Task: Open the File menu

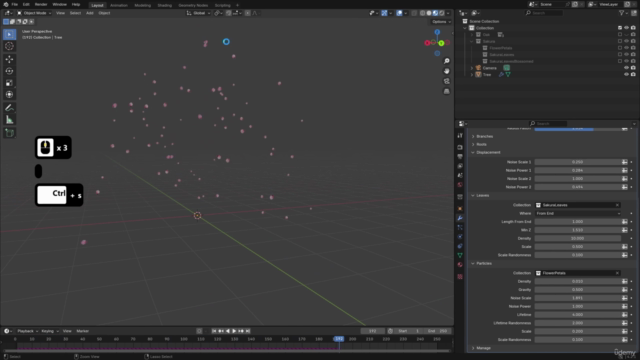Action: point(15,4)
